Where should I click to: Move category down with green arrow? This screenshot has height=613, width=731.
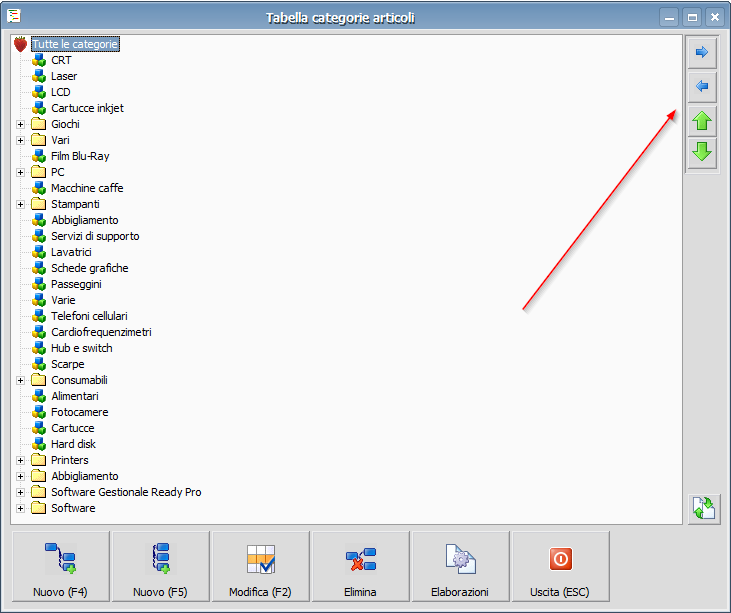702,152
